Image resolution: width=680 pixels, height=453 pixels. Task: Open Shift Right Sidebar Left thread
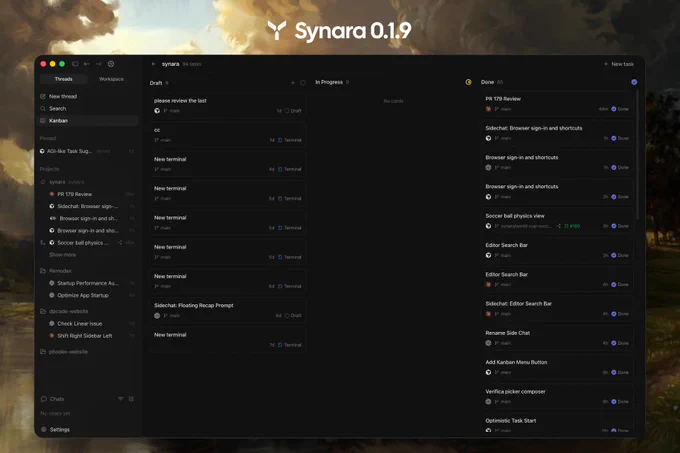pyautogui.click(x=91, y=336)
